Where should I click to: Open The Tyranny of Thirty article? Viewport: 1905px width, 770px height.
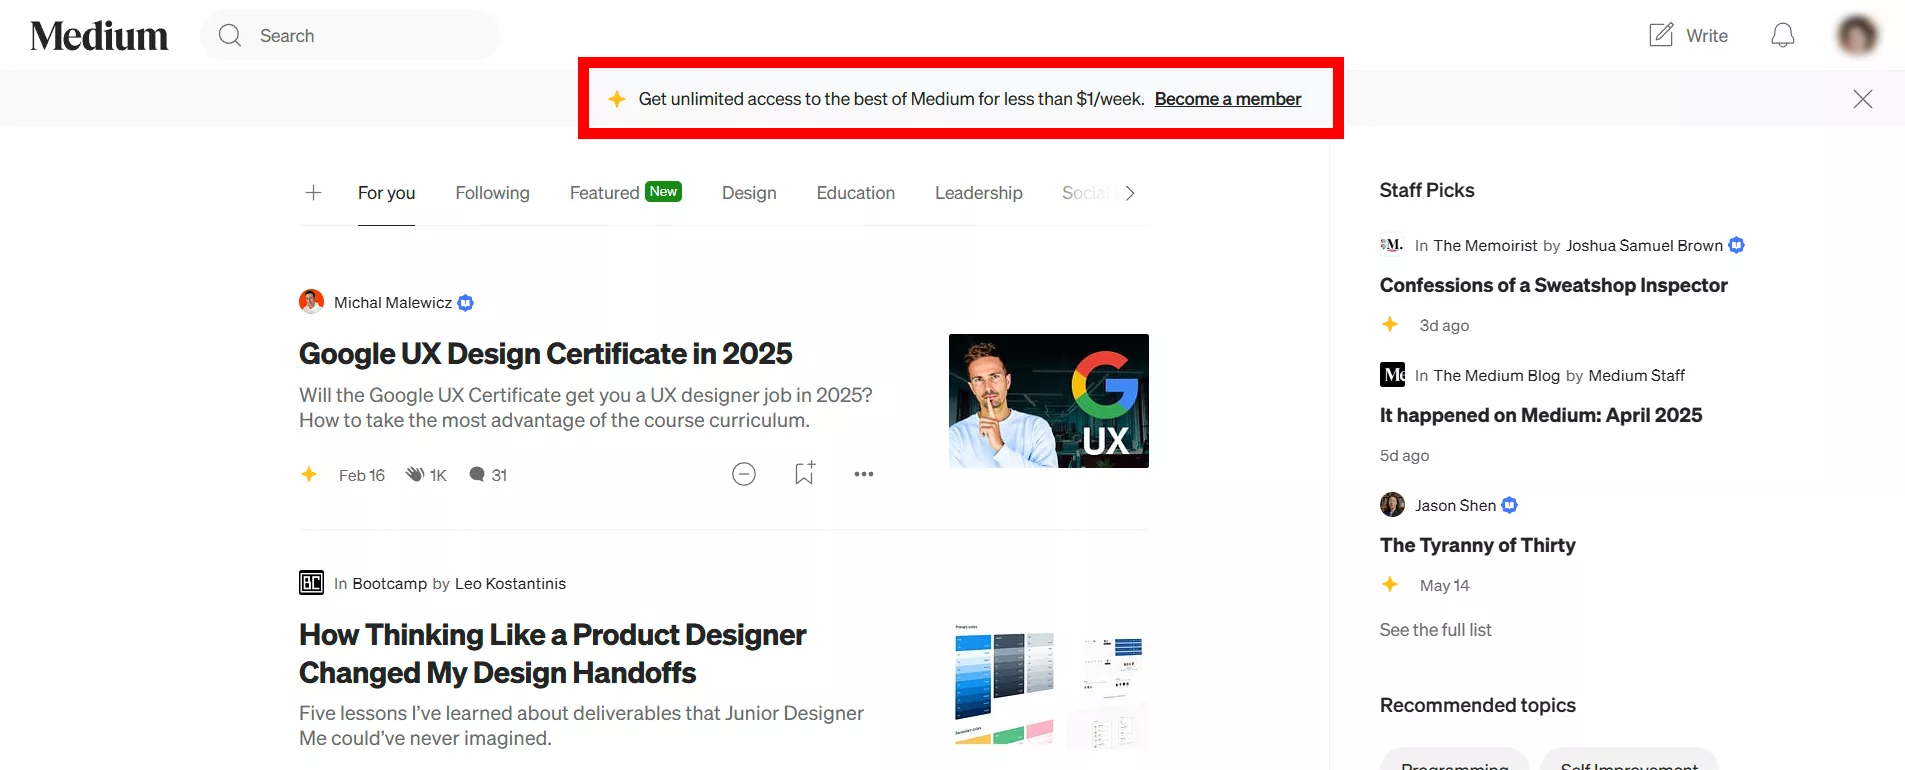[1477, 546]
